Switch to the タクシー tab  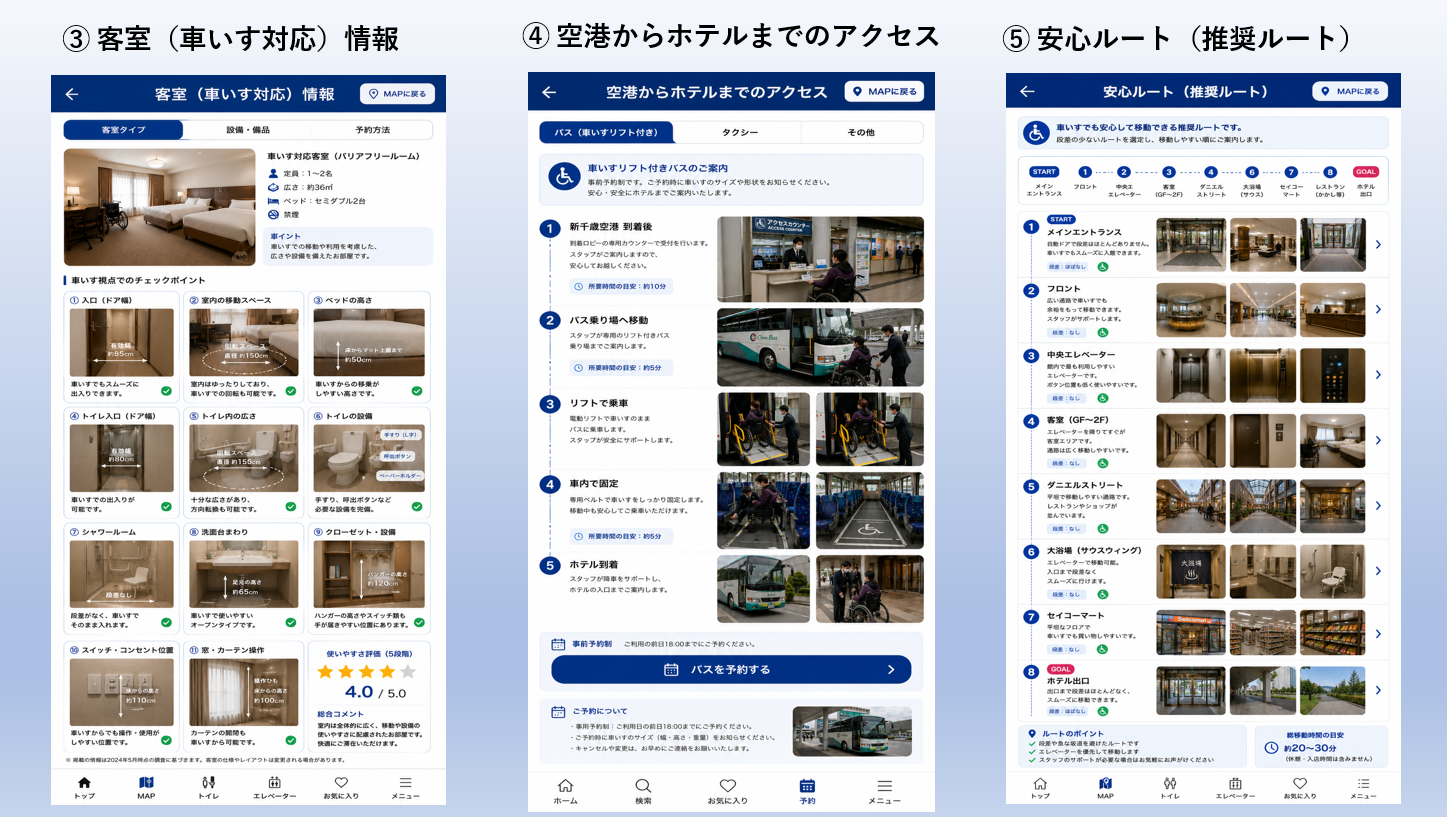pyautogui.click(x=739, y=132)
